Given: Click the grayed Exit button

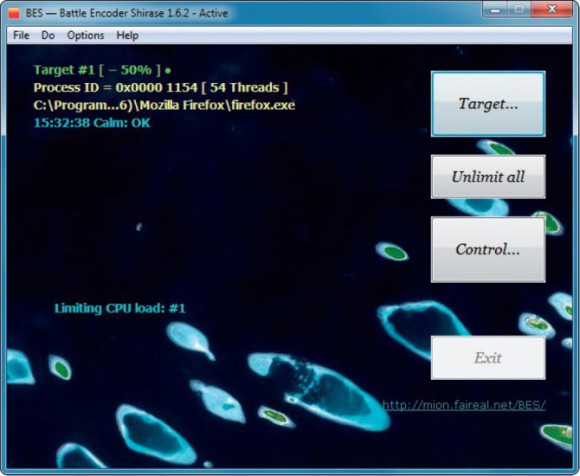Looking at the screenshot, I should tap(488, 358).
